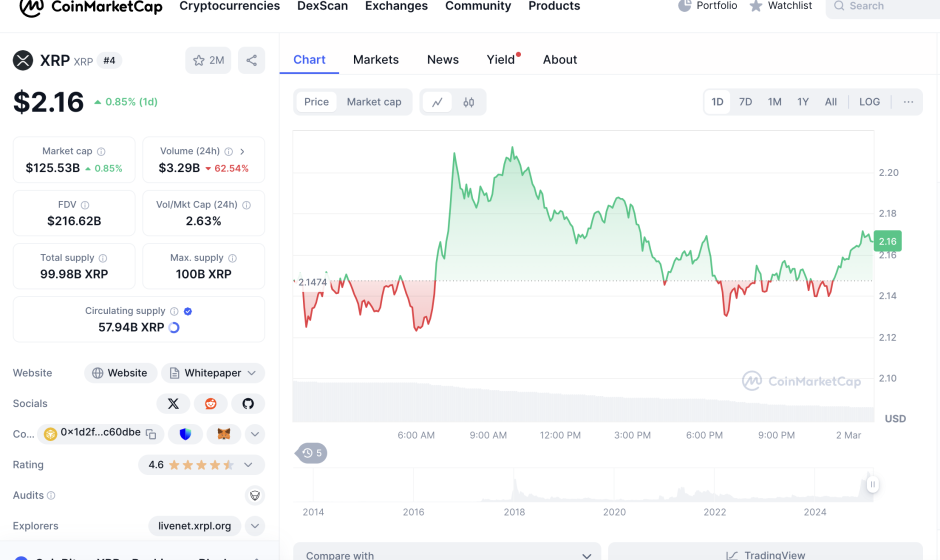
Task: Click the blue shield wallet icon
Action: point(186,434)
